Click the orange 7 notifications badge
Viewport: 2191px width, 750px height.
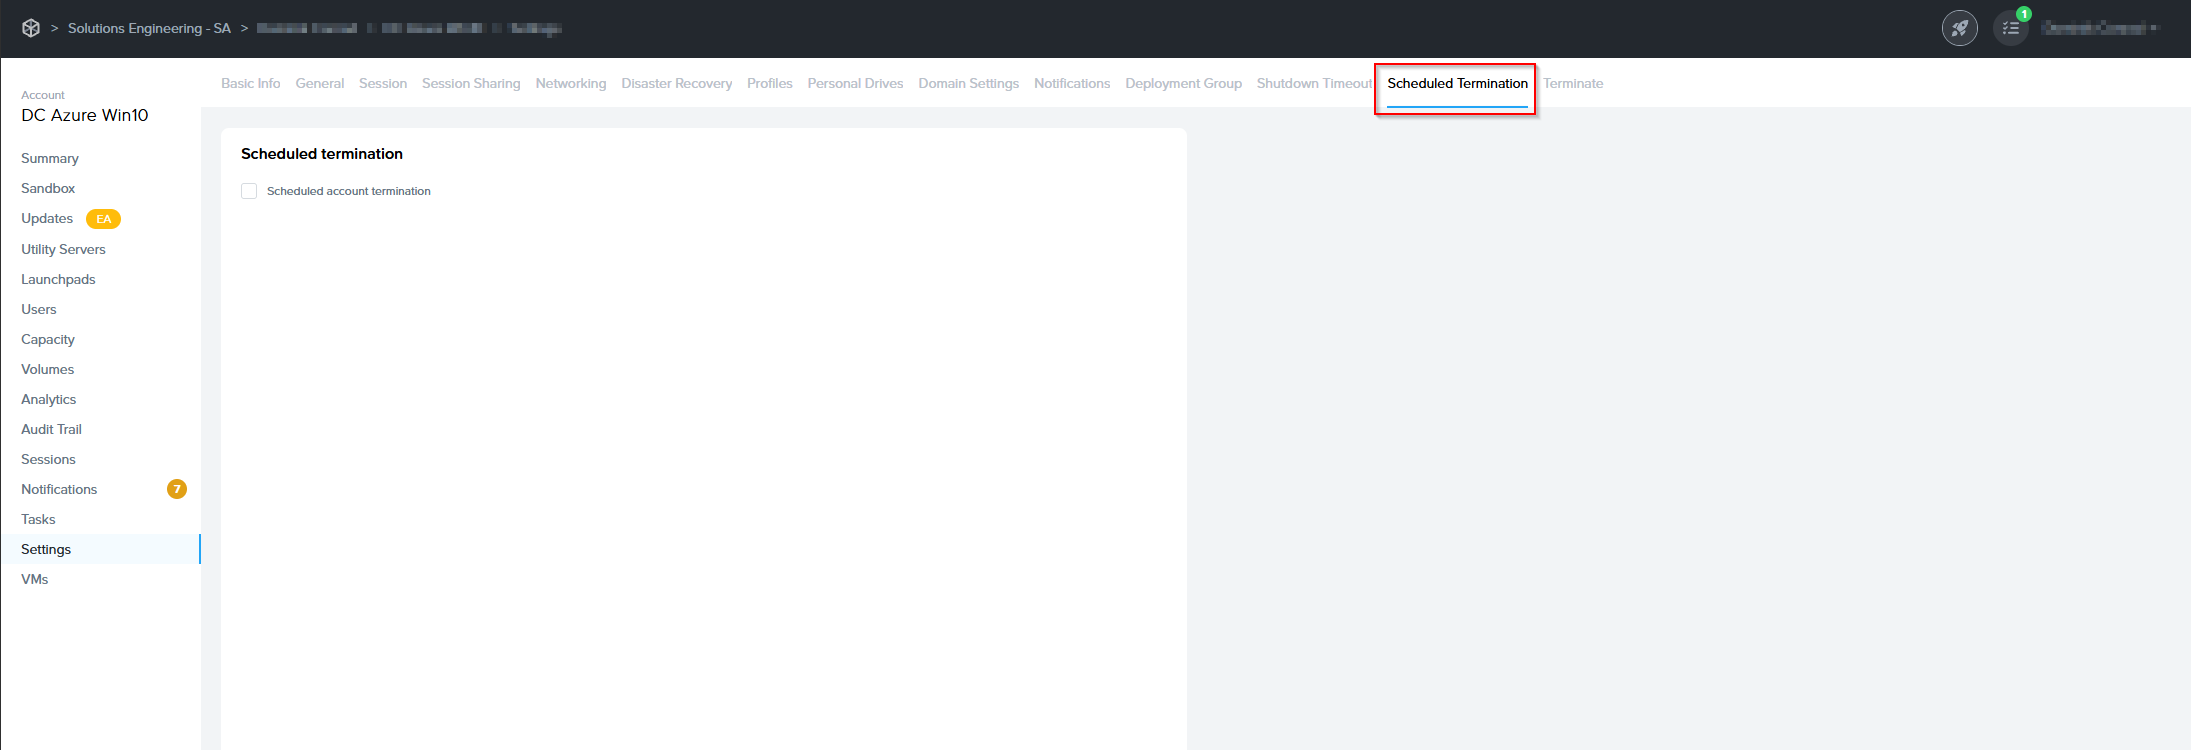(x=177, y=489)
